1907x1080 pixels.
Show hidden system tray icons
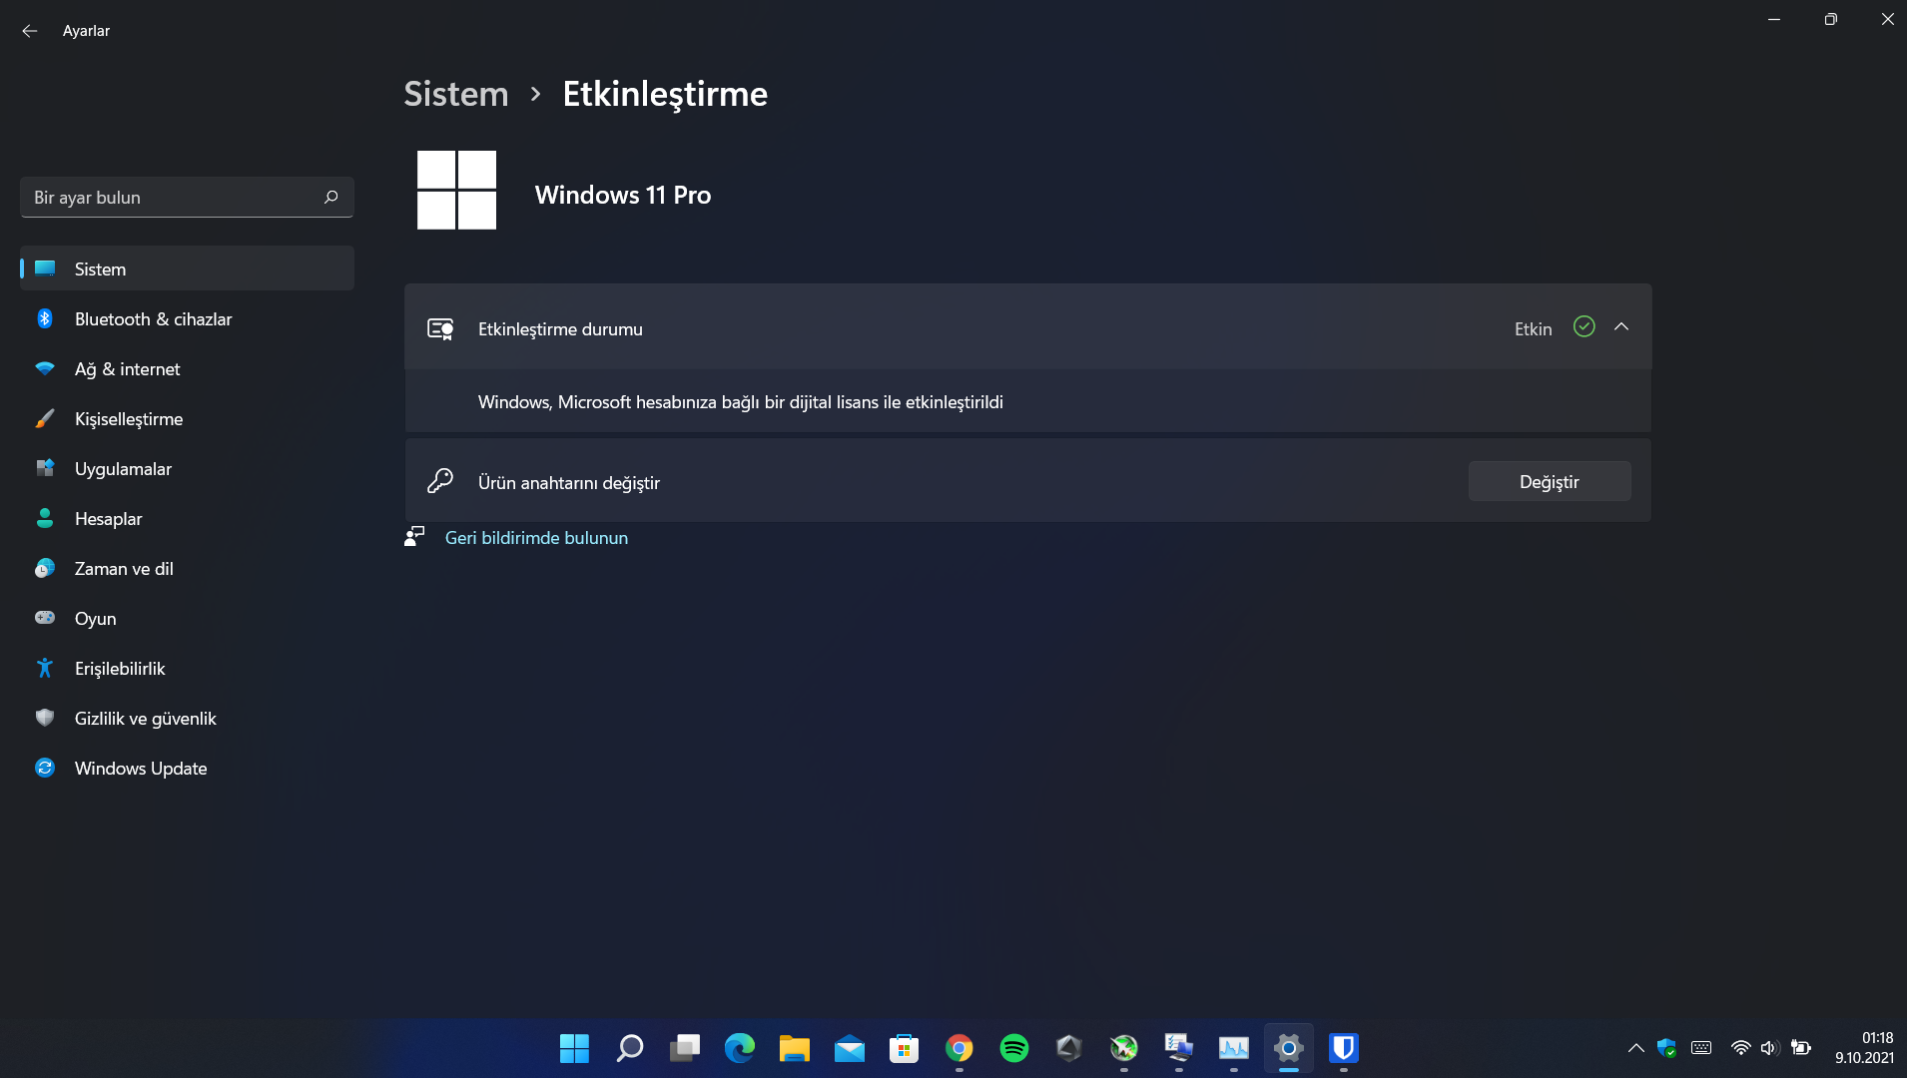1636,1048
